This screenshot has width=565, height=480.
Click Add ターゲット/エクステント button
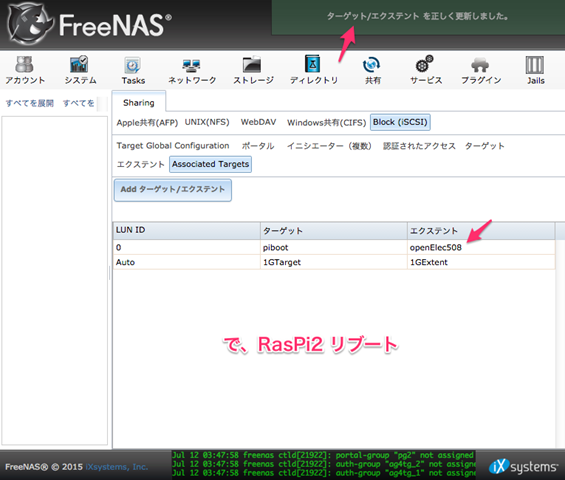pyautogui.click(x=173, y=190)
